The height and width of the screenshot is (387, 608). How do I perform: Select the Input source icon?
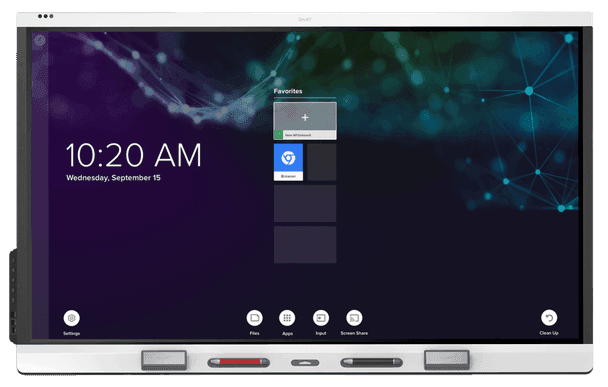point(321,318)
